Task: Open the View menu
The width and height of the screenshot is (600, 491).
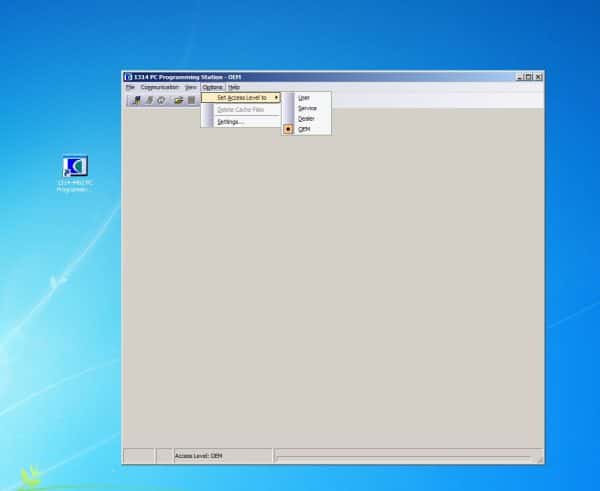Action: [x=191, y=87]
